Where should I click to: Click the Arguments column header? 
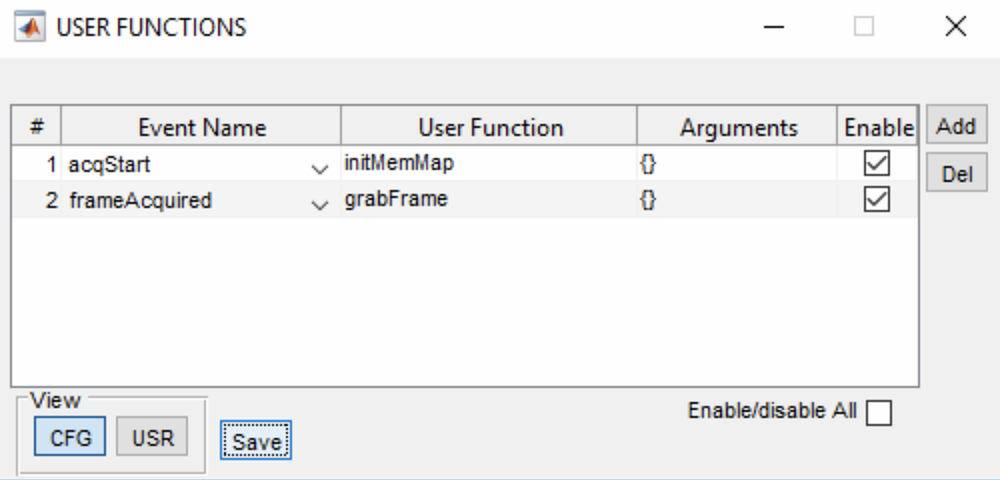(x=738, y=126)
